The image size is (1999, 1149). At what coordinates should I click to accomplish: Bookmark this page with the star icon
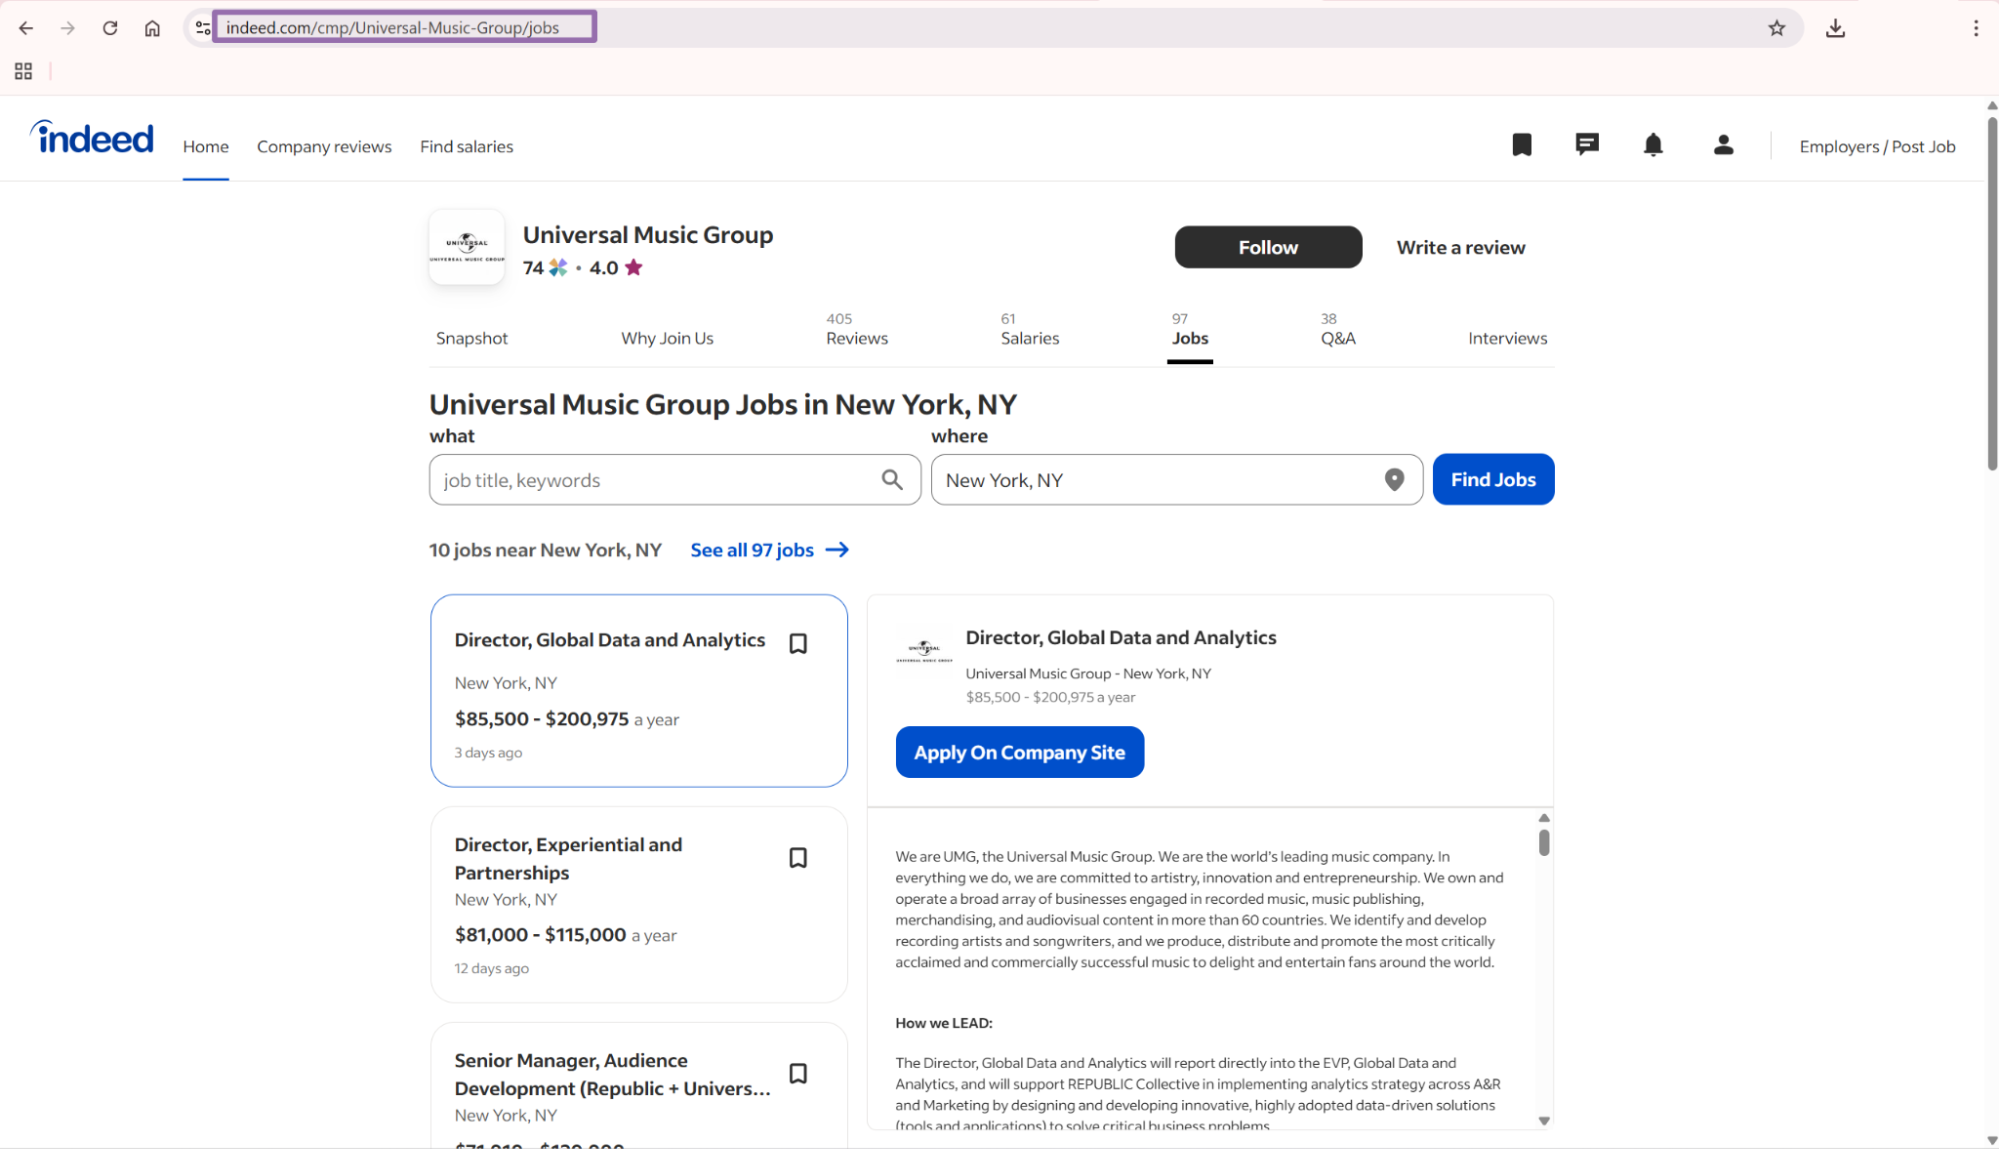1776,28
